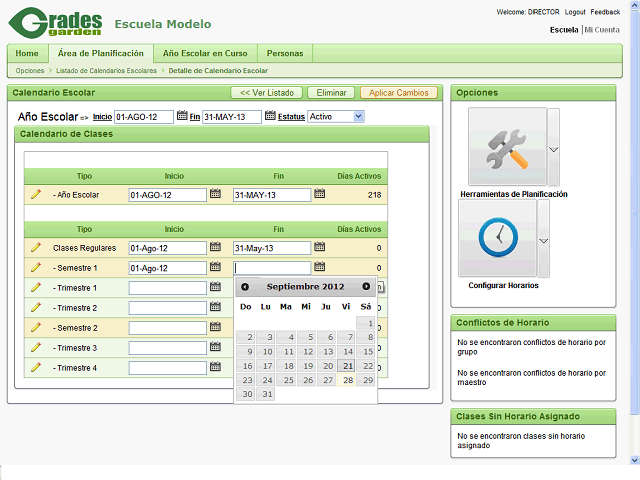
Task: Open Inicio calendar icon for Semestre 2
Action: pyautogui.click(x=215, y=327)
